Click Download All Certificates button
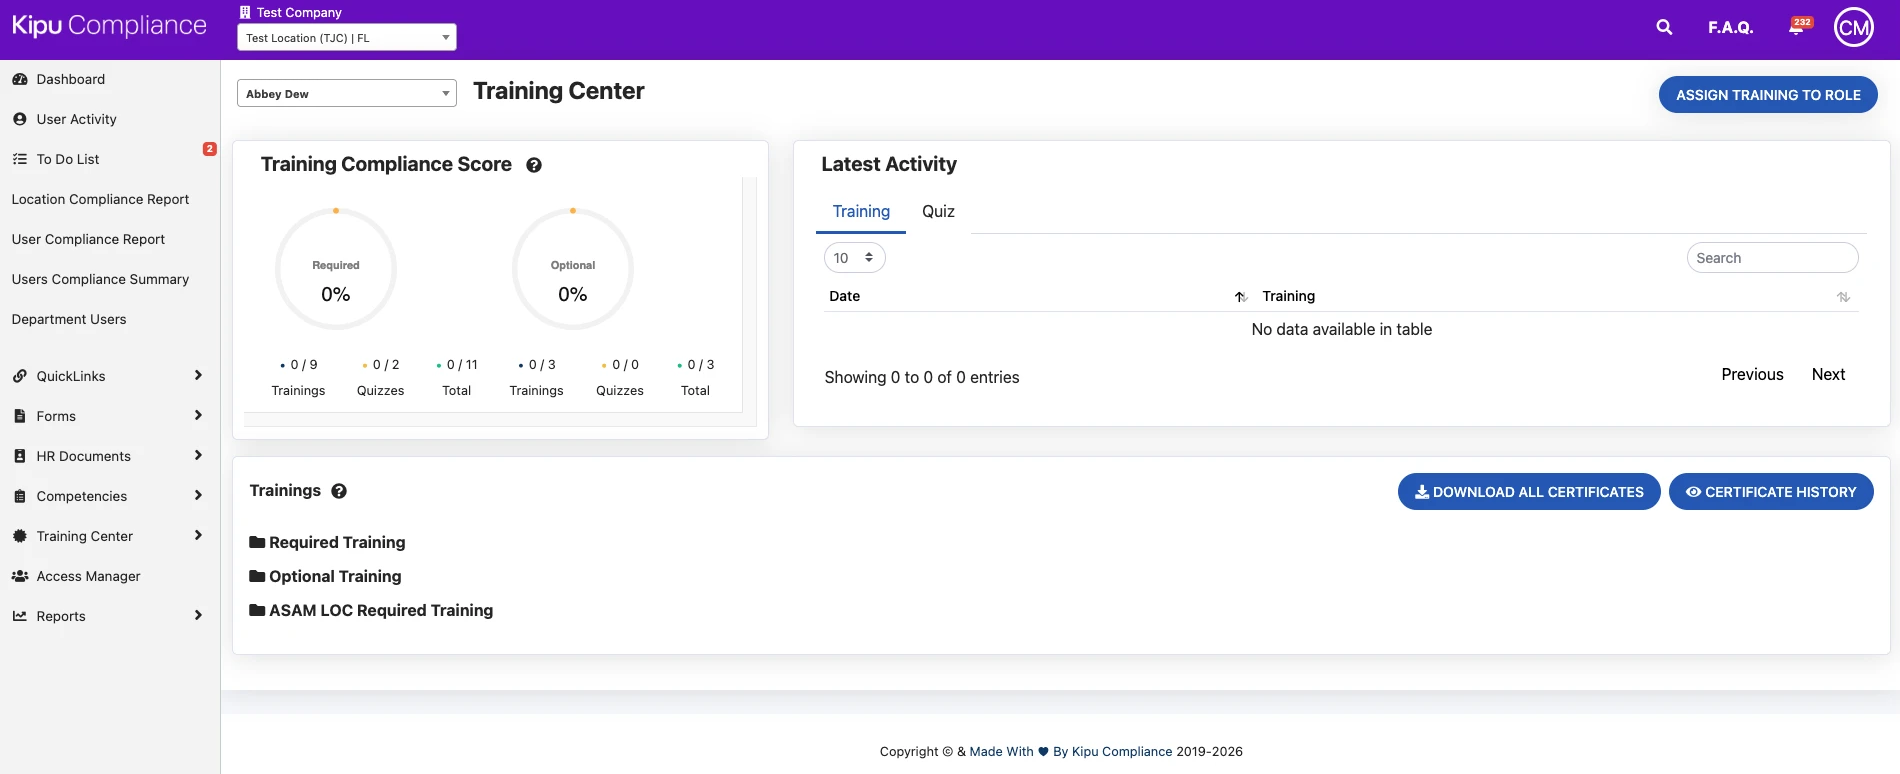Viewport: 1900px width, 774px height. (x=1528, y=492)
